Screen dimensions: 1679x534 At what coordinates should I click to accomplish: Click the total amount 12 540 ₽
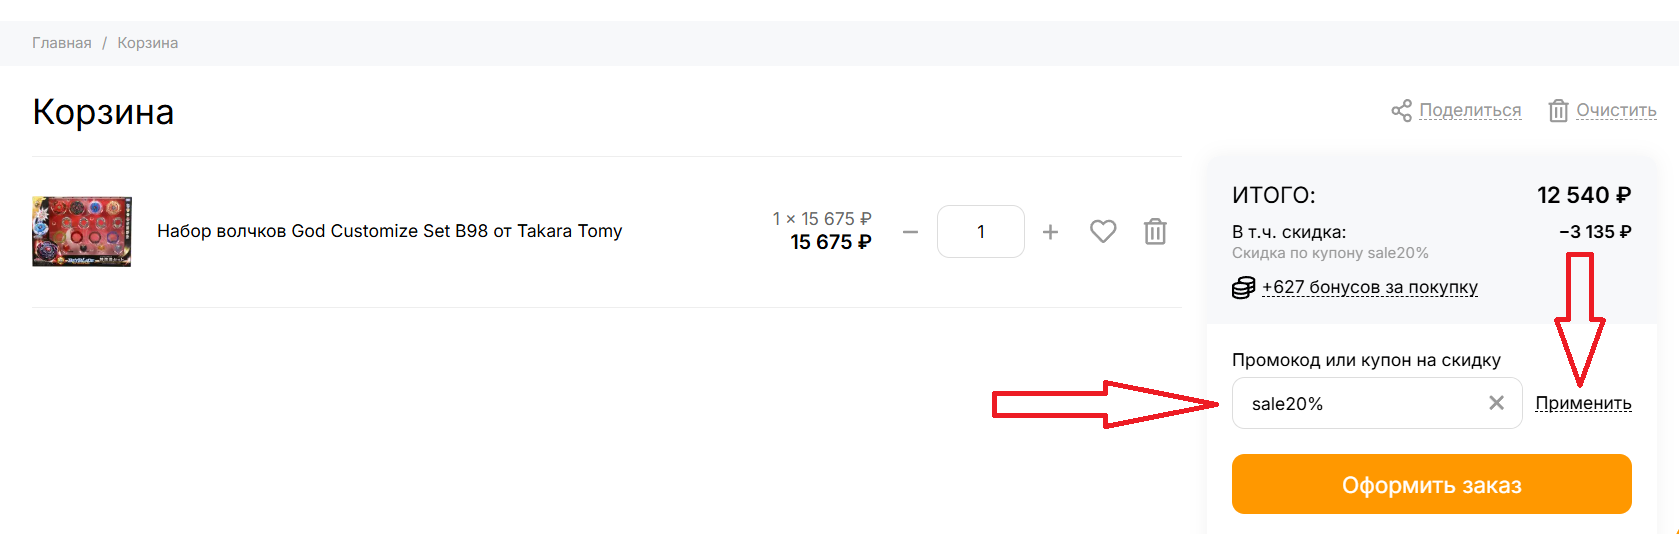click(x=1583, y=195)
